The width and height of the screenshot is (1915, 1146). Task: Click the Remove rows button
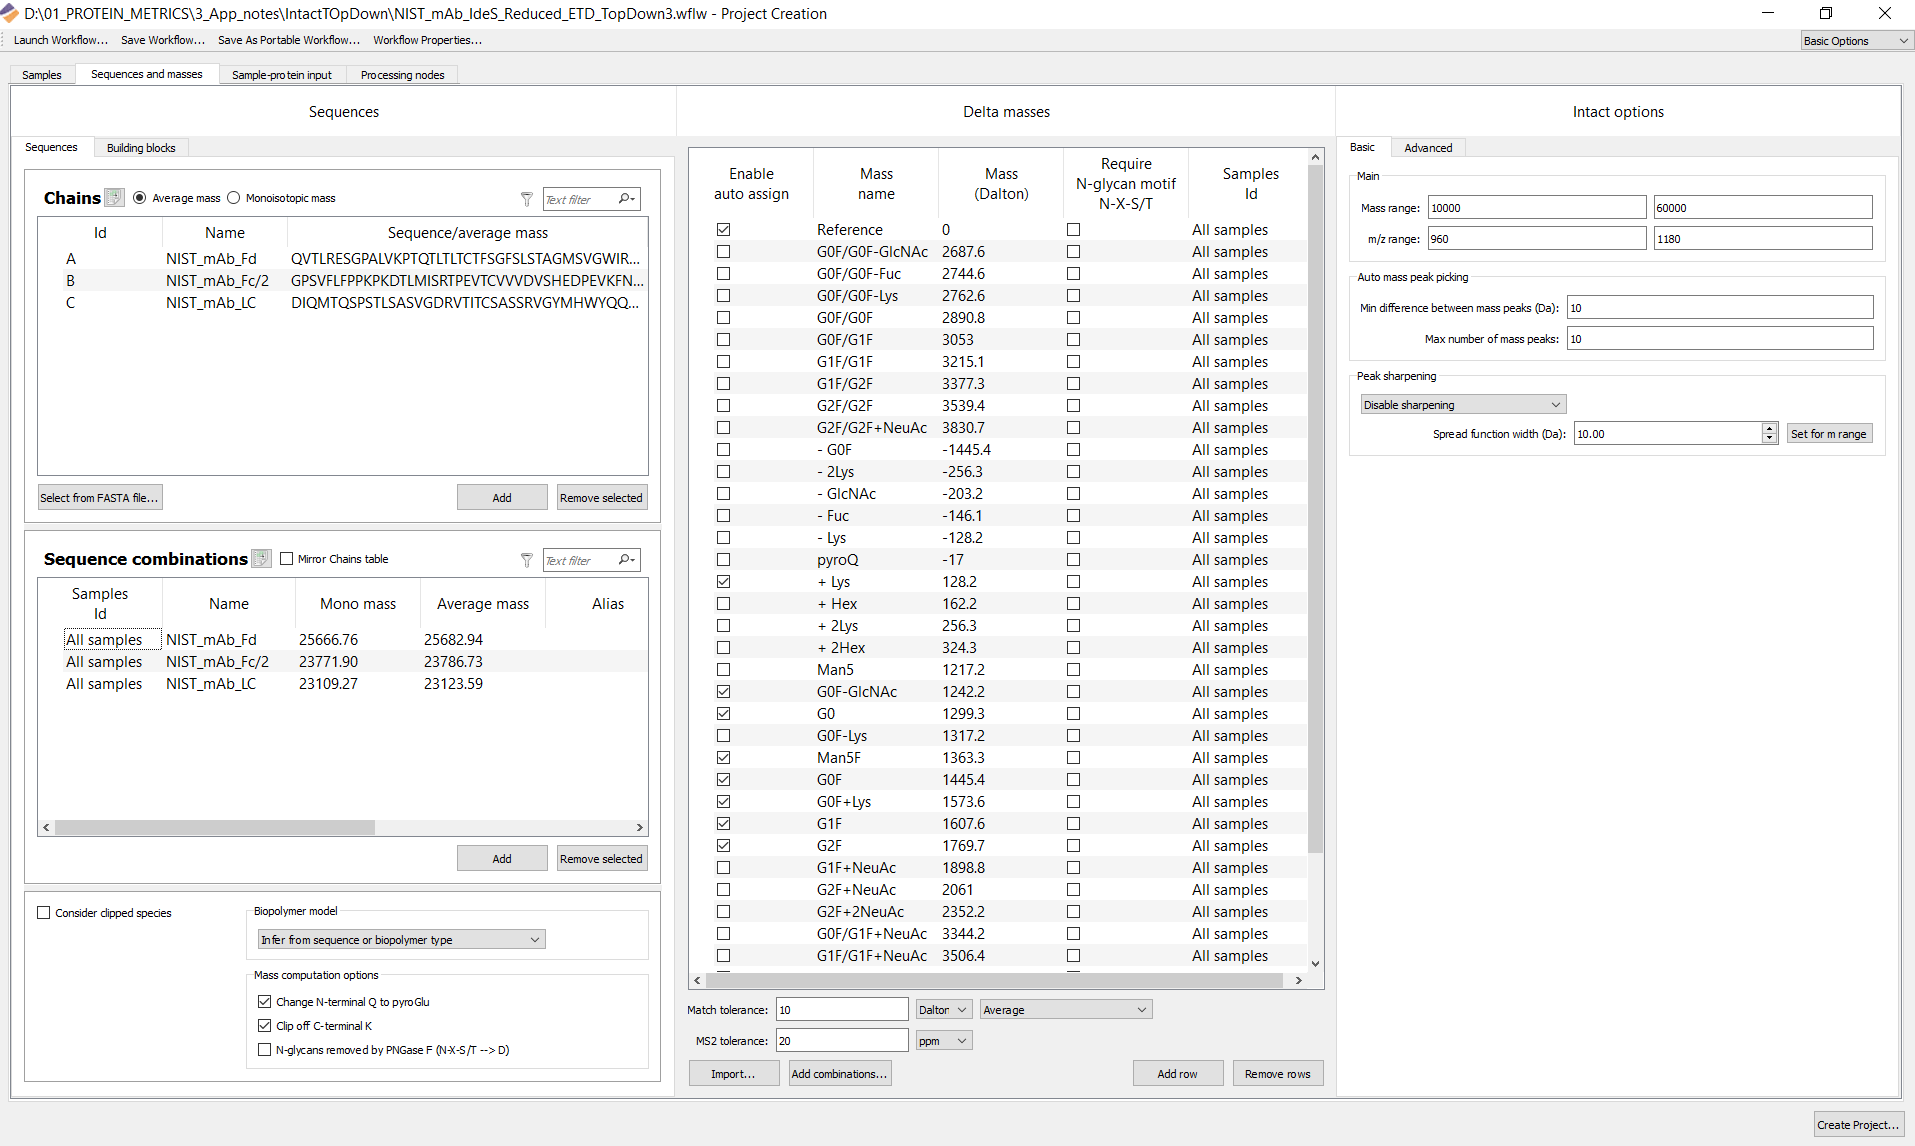1277,1073
